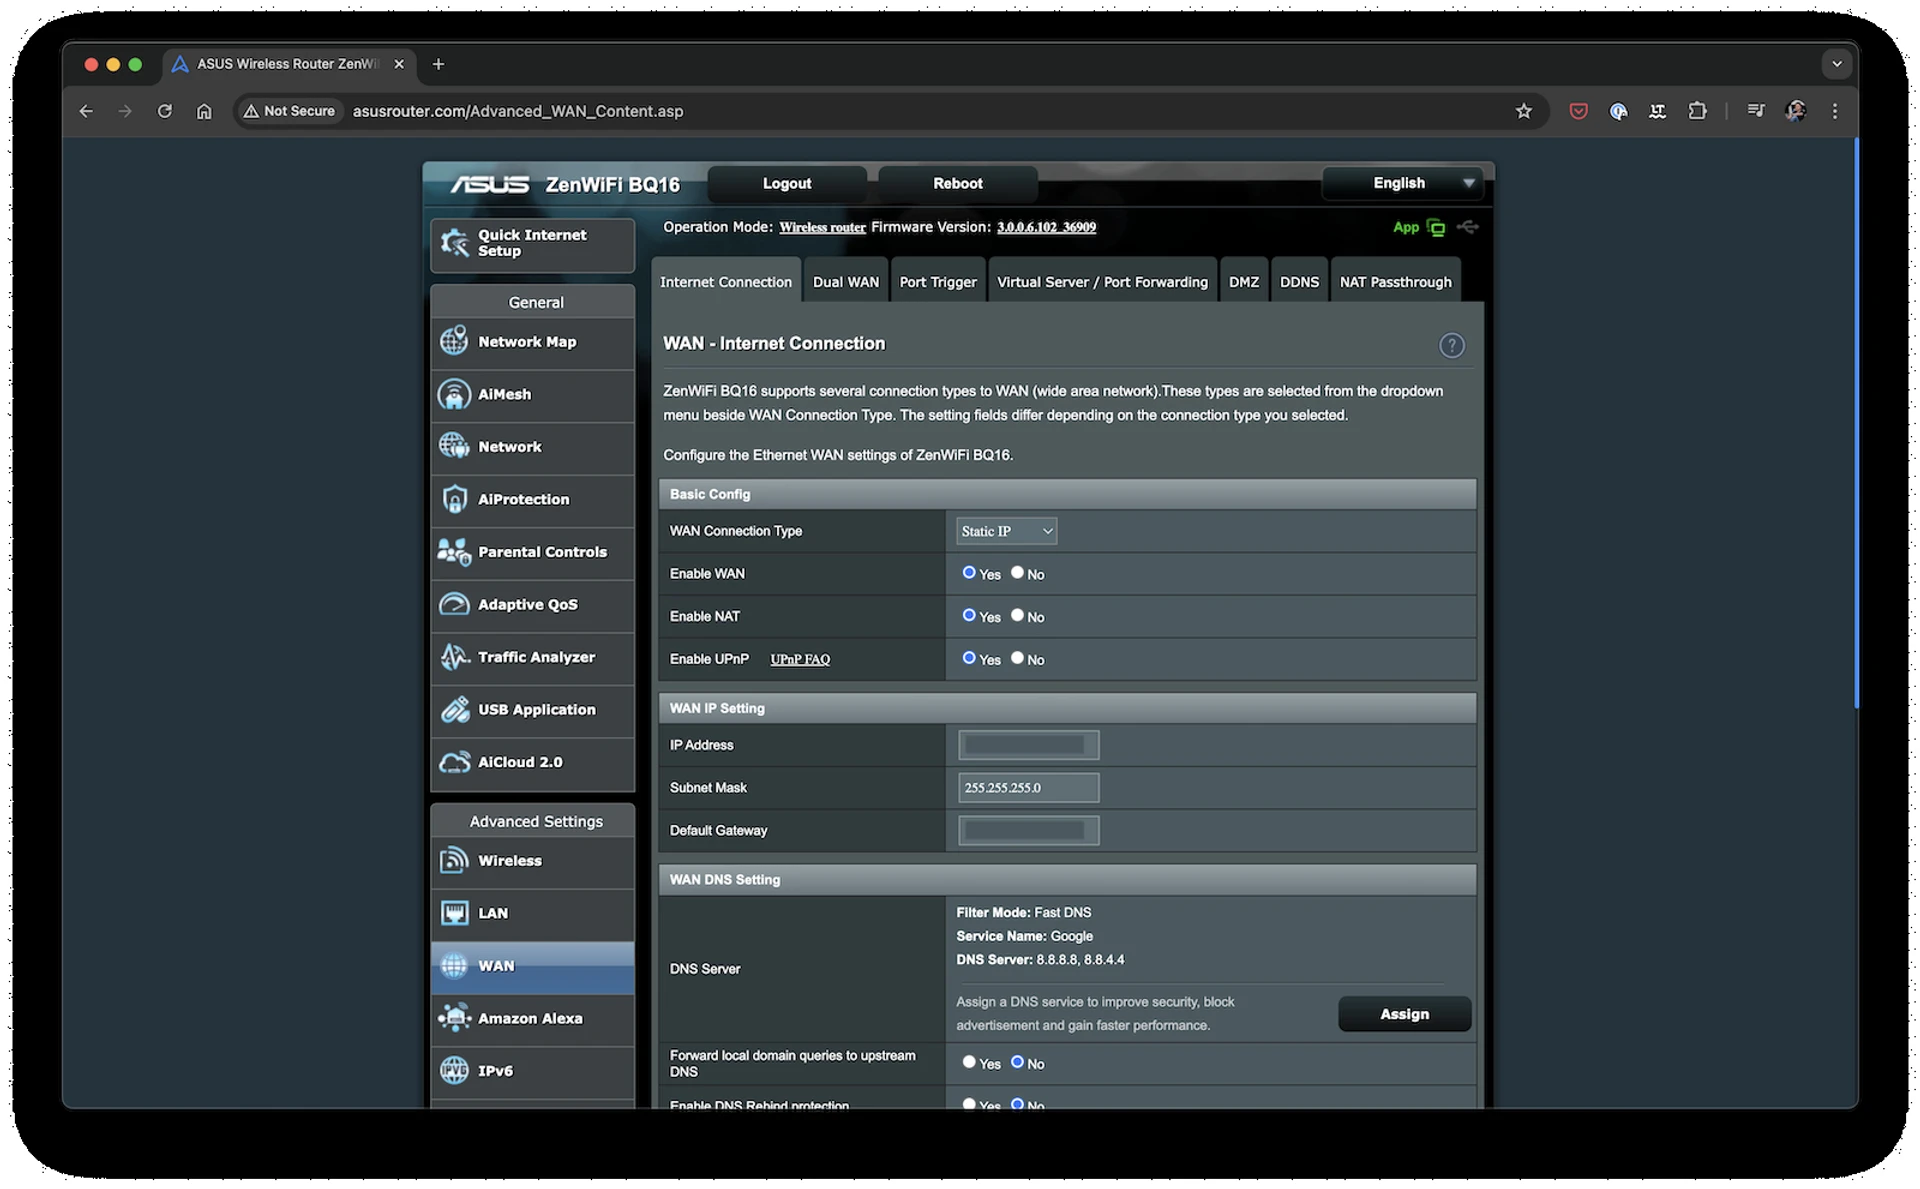
Task: Open the Network sidebar icon
Action: tap(454, 446)
